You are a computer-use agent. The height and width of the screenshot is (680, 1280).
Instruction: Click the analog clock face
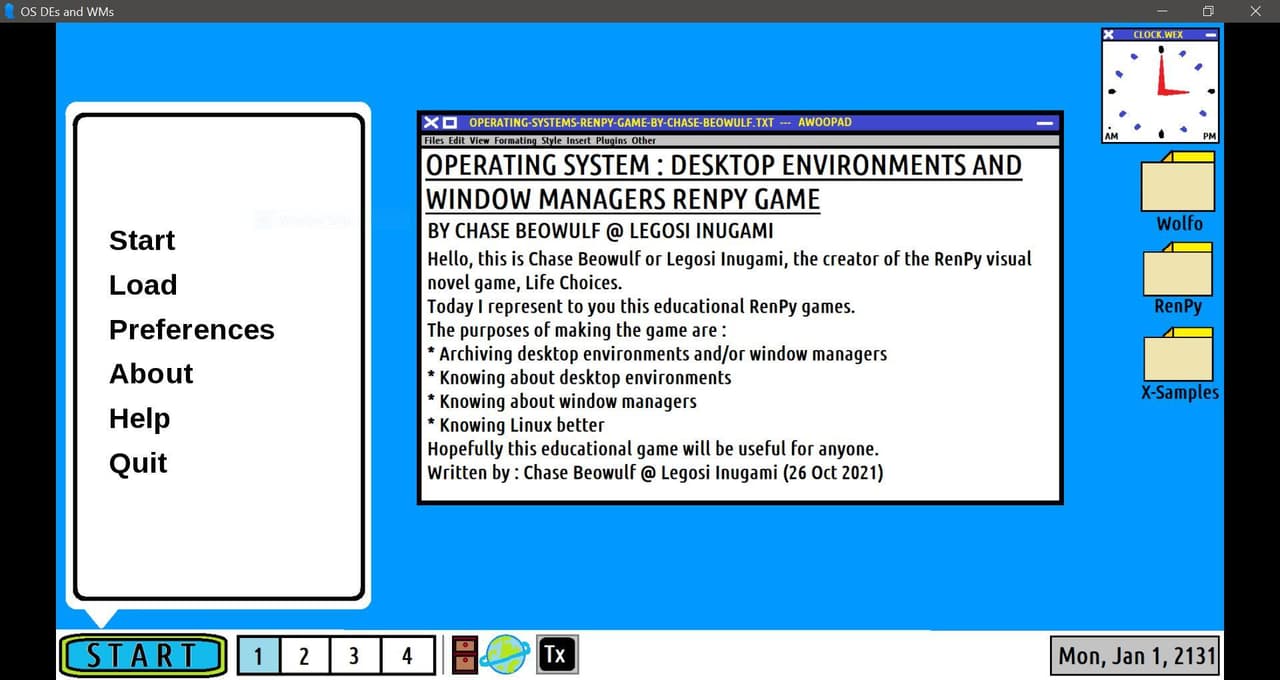click(1161, 91)
